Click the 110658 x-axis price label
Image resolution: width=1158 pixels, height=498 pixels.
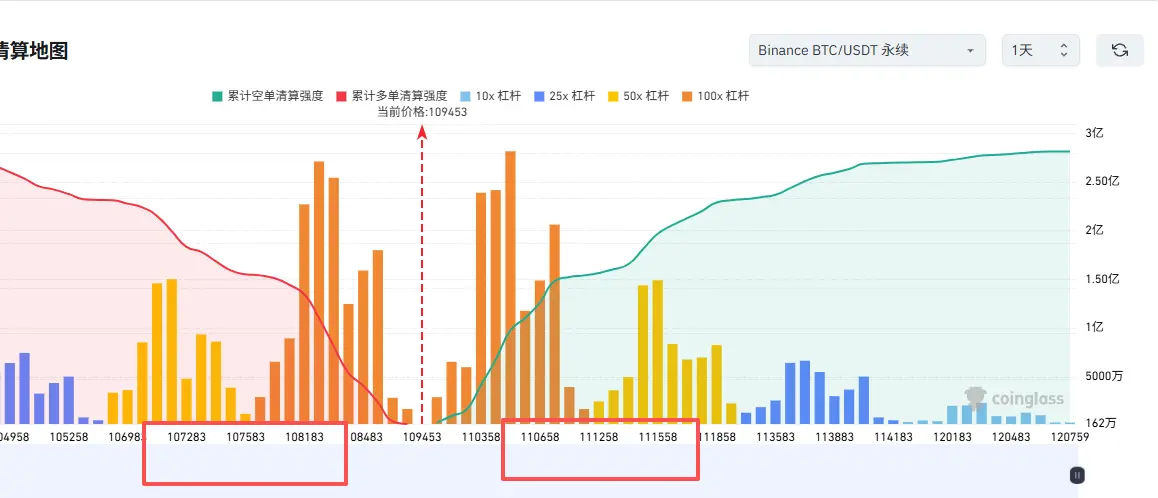tap(540, 437)
